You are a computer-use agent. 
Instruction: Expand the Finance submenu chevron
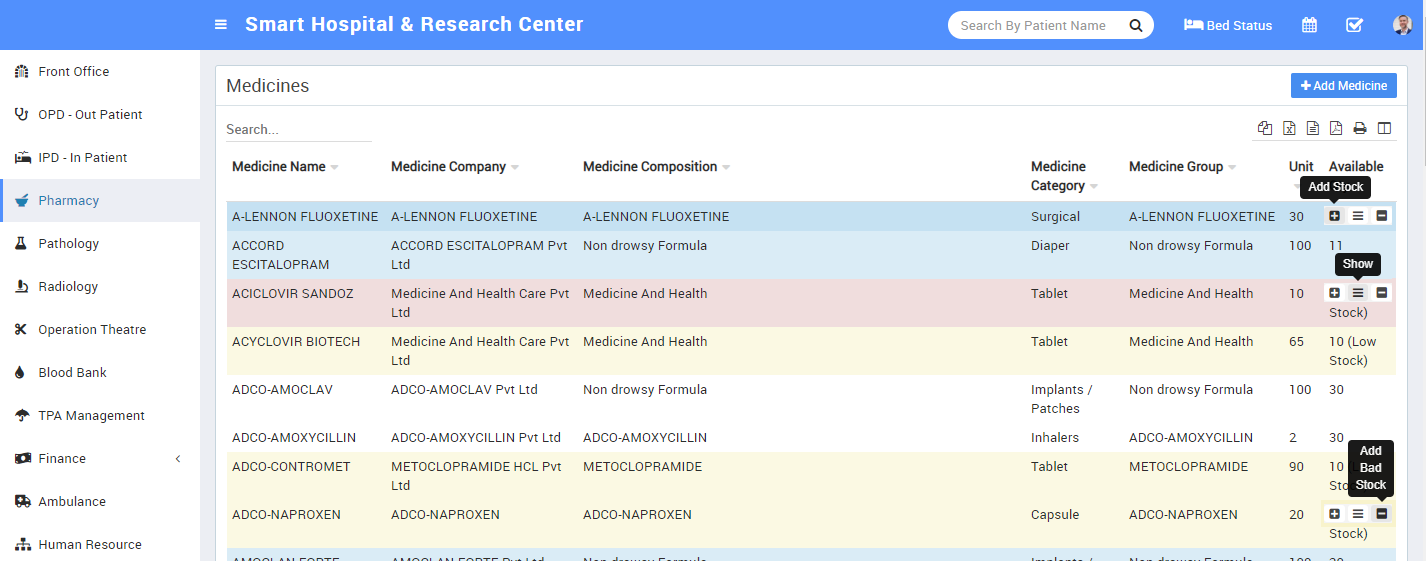point(178,459)
